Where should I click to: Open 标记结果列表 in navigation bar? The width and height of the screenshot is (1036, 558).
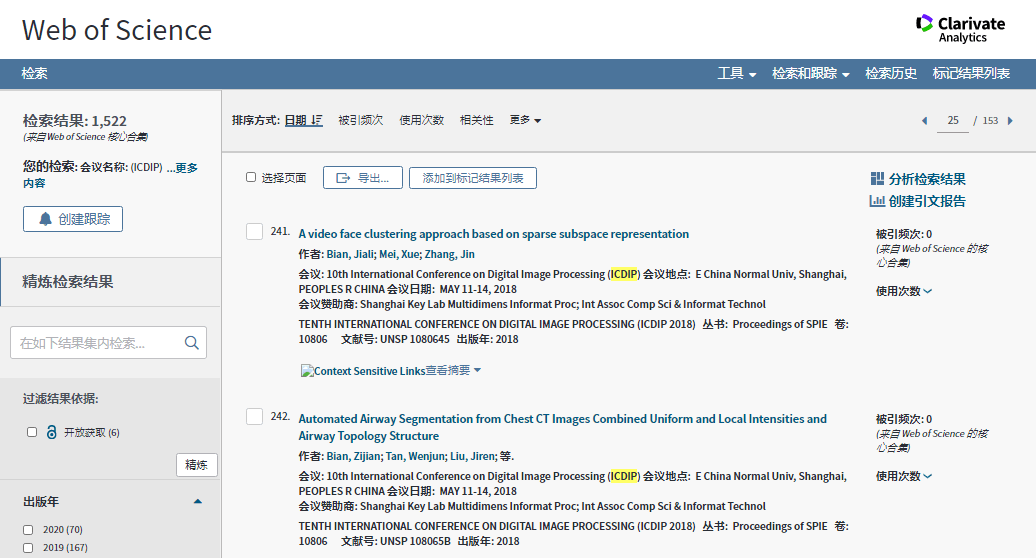pos(971,73)
